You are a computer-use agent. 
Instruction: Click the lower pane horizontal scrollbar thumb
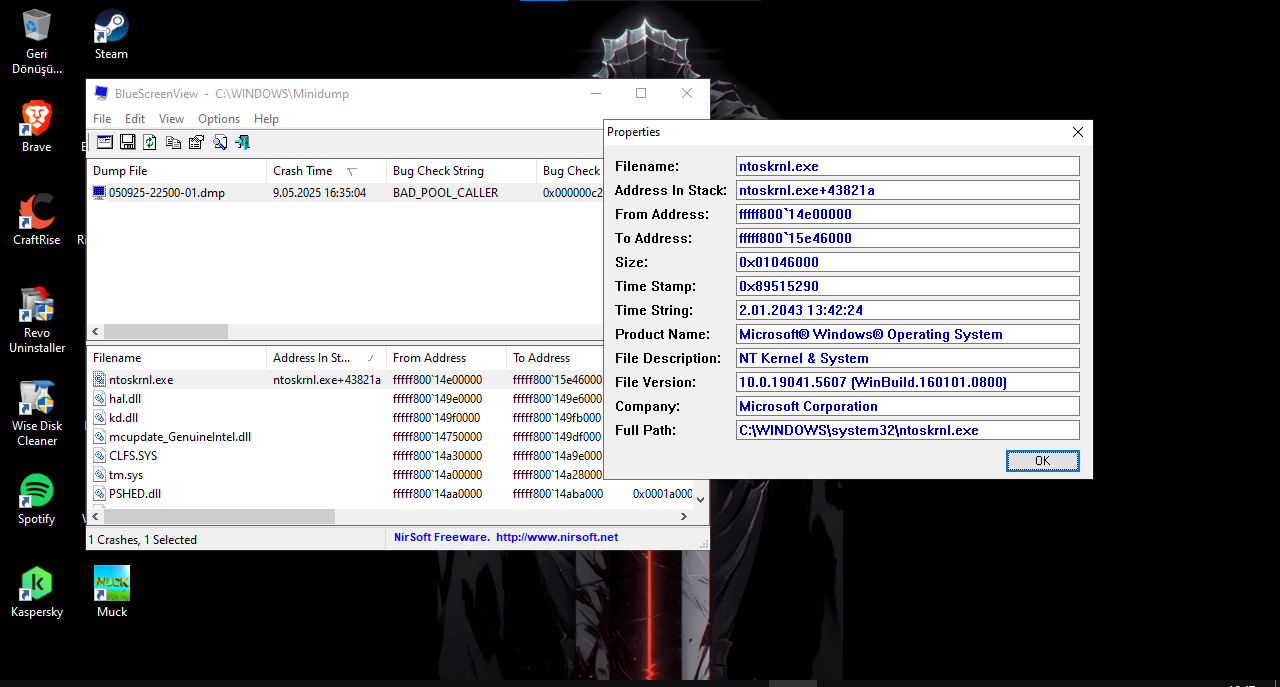tap(219, 517)
